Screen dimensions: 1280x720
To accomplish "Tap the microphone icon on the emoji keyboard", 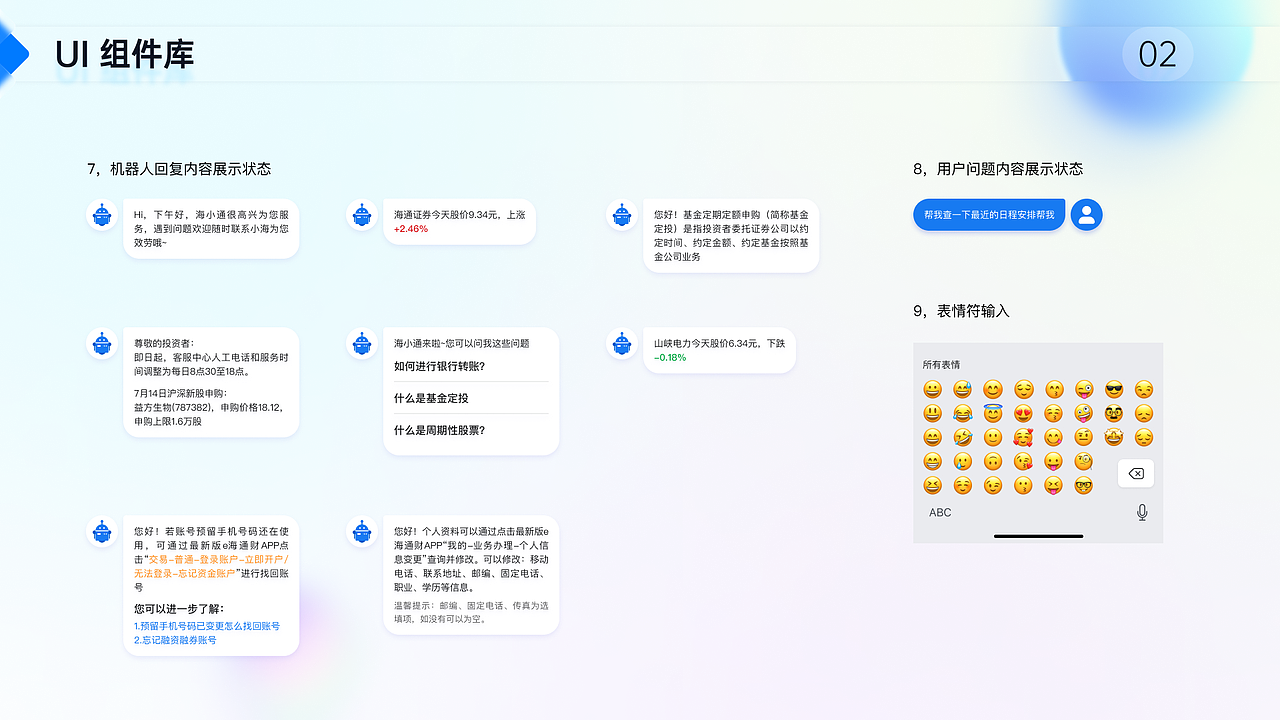I will (1142, 511).
